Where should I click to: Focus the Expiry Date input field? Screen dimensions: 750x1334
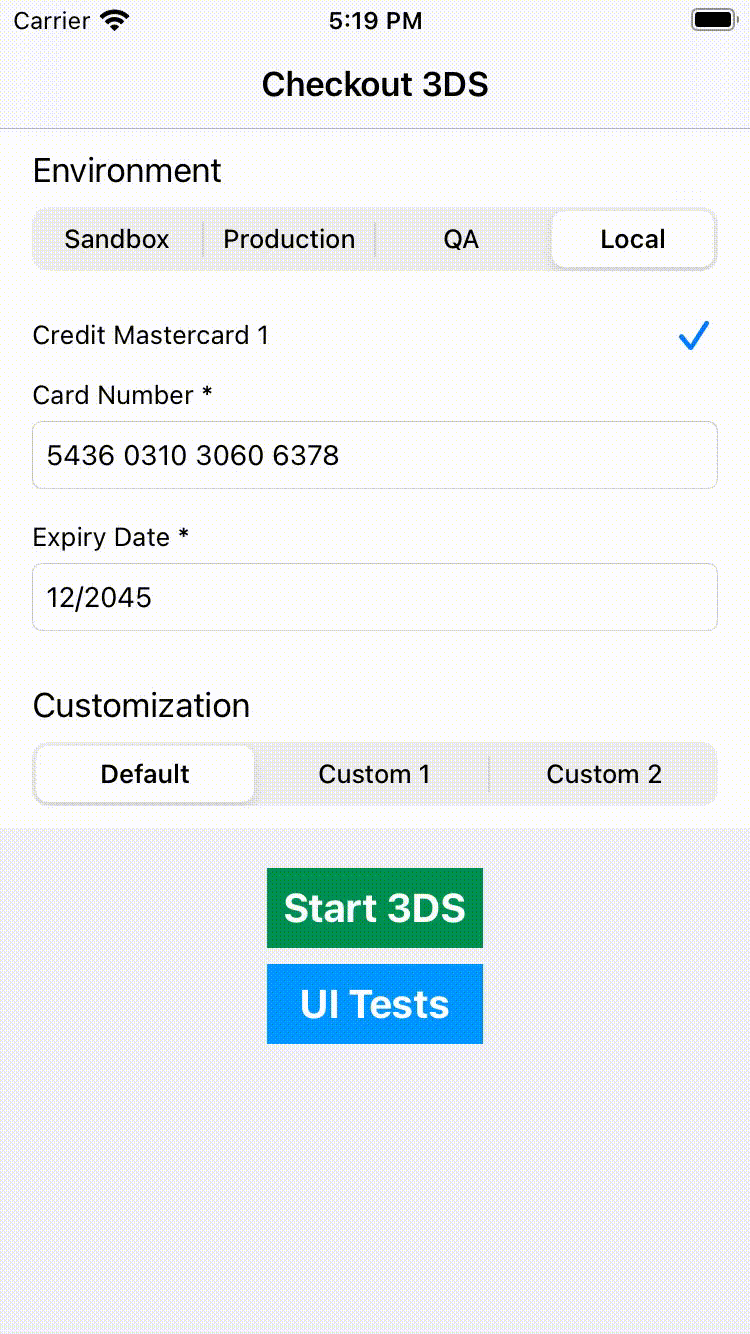click(x=375, y=597)
